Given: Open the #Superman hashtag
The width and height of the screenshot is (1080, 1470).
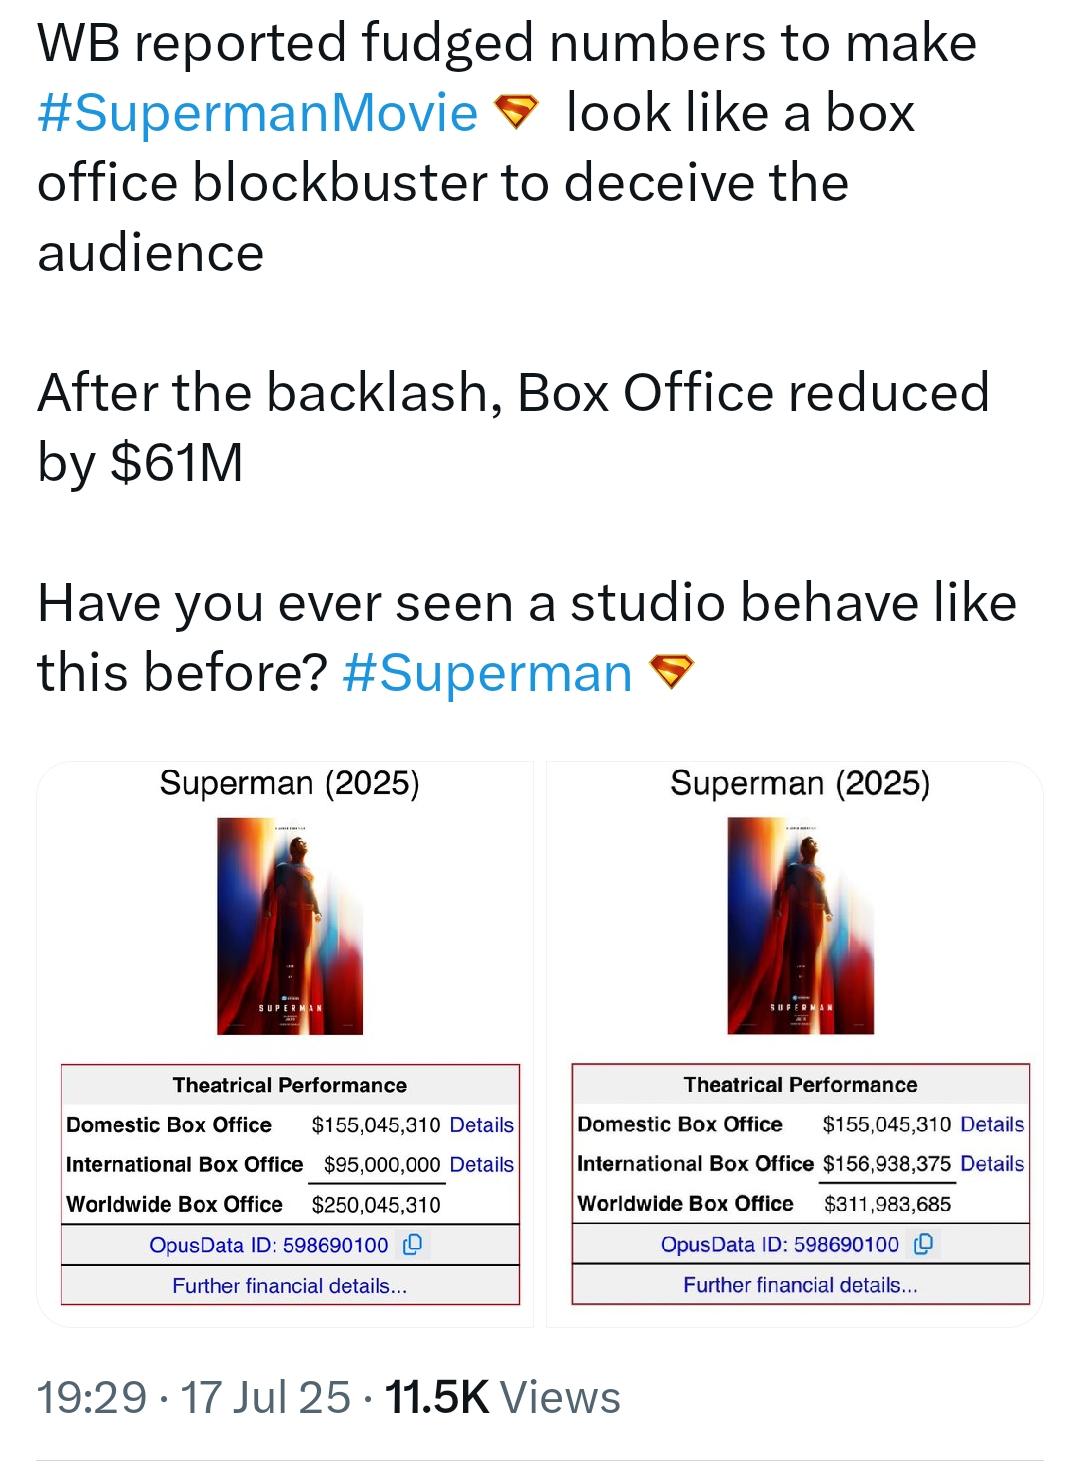Looking at the screenshot, I should tap(488, 672).
